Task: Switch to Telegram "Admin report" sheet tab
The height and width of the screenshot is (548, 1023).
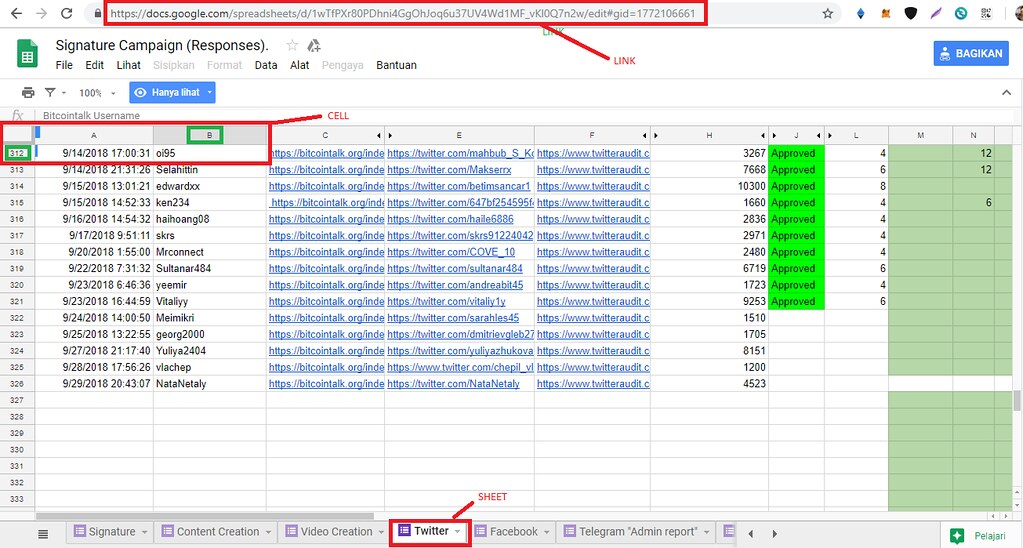Action: [638, 532]
